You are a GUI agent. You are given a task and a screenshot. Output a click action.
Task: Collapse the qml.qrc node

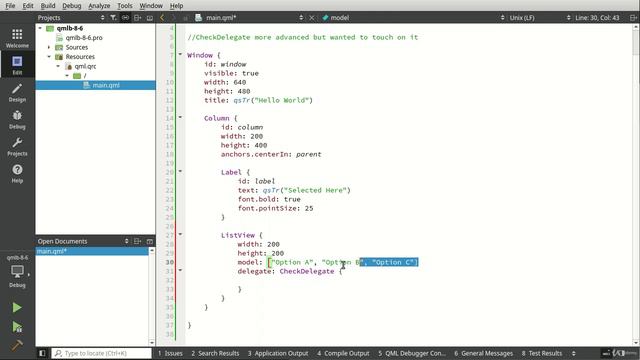[x=58, y=66]
